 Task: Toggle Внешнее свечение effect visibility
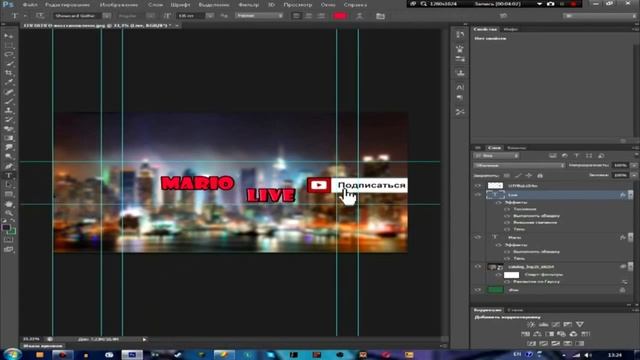[507, 222]
